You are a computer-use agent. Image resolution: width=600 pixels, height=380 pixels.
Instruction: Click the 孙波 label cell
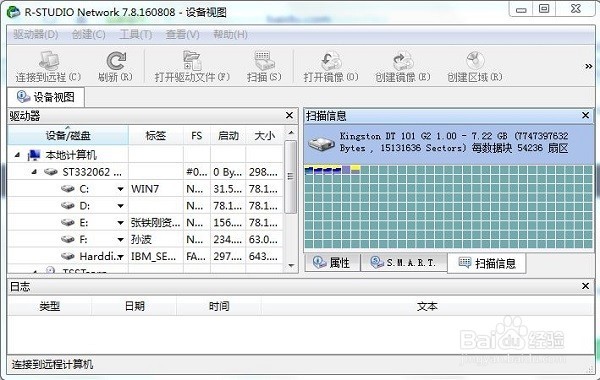coord(156,239)
